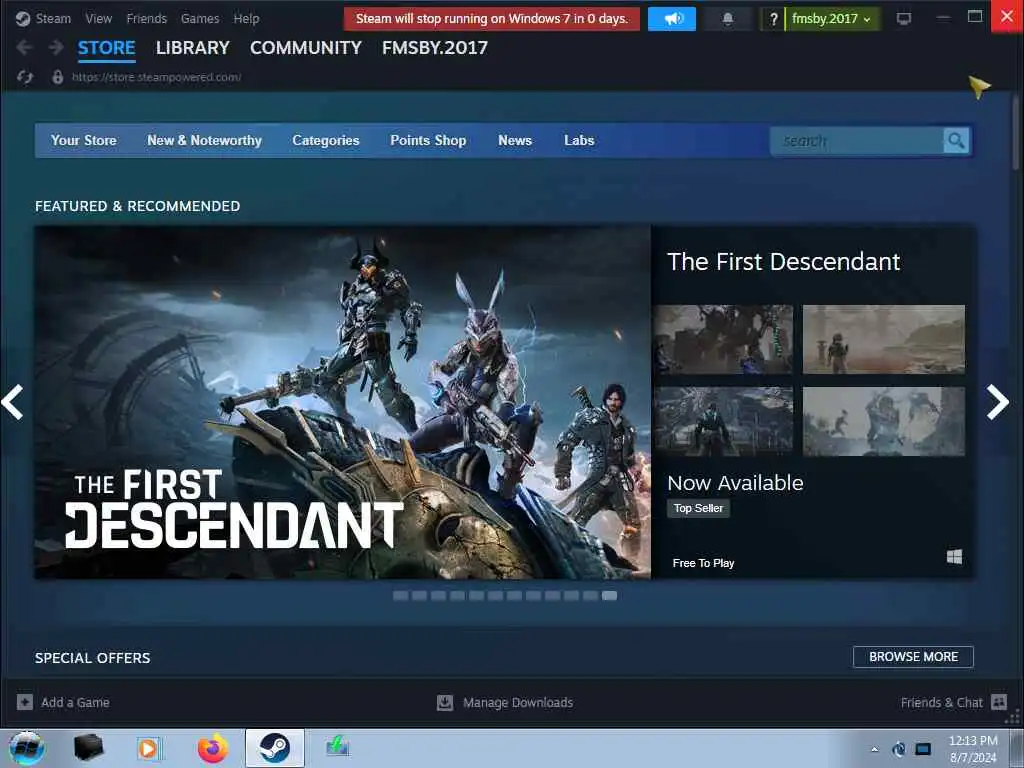This screenshot has width=1024, height=768.
Task: Open the Points Shop link
Action: (x=428, y=140)
